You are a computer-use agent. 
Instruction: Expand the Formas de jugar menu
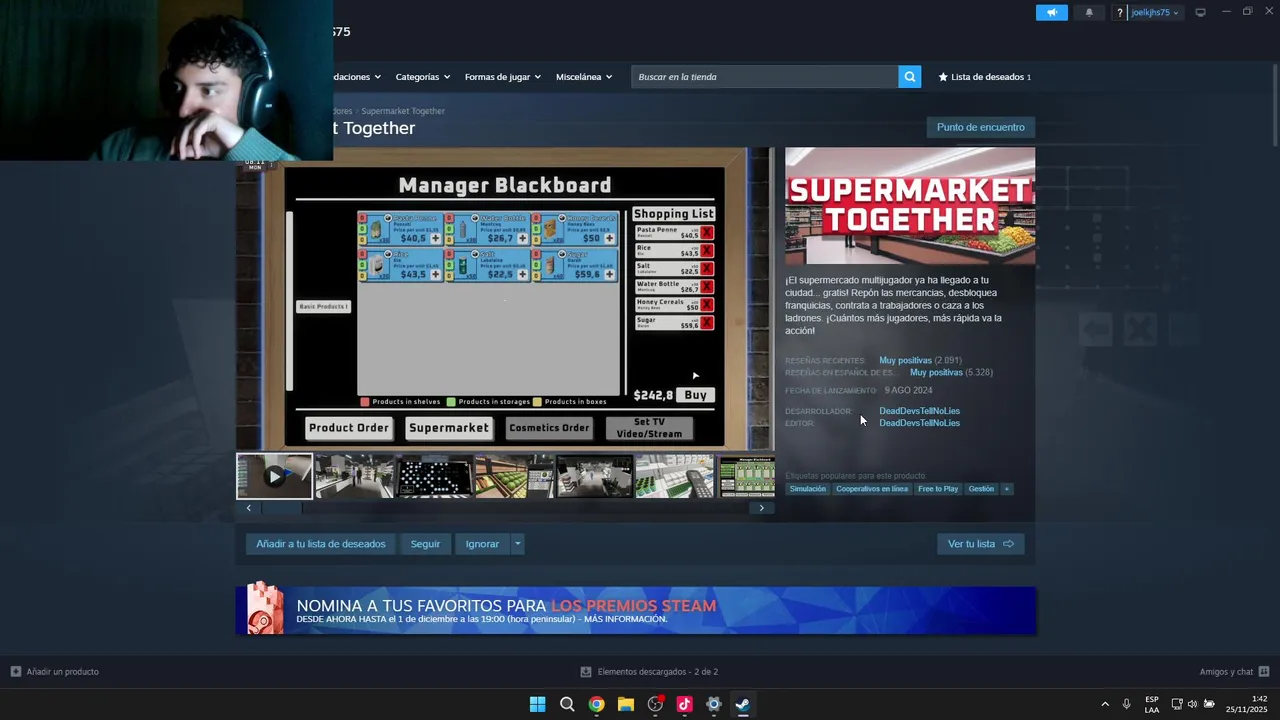(502, 77)
